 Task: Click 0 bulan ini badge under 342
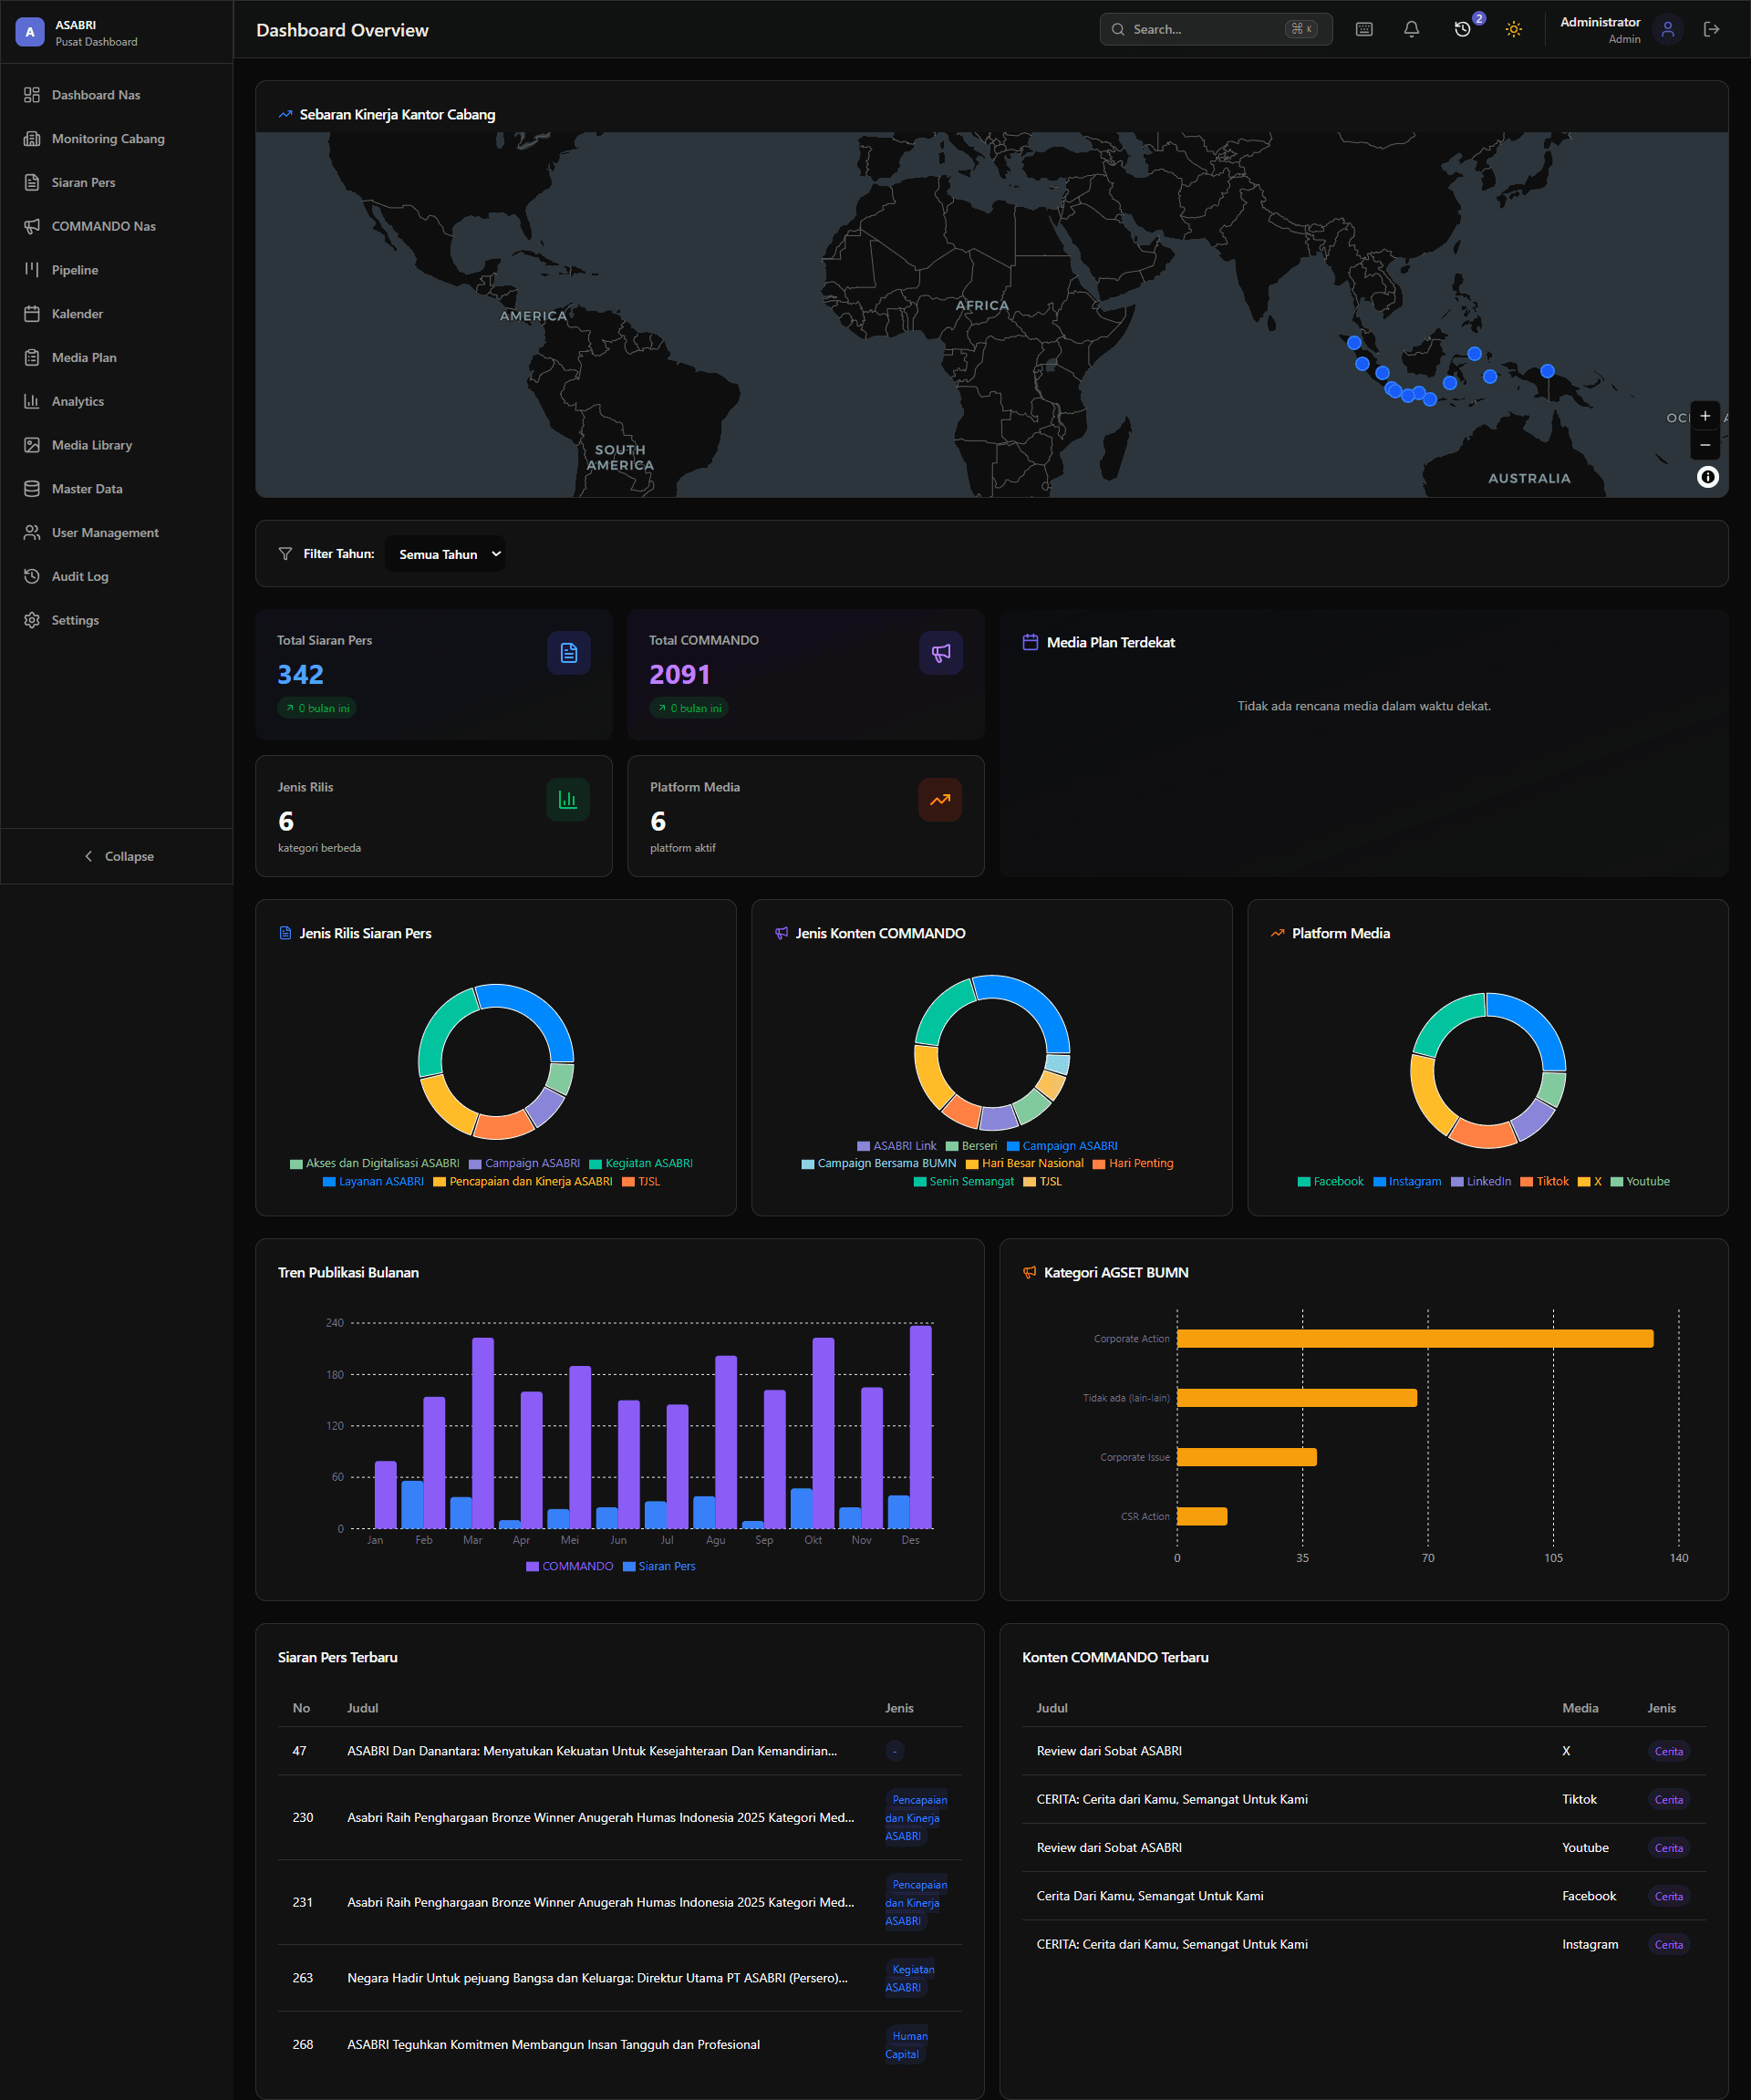coord(317,708)
